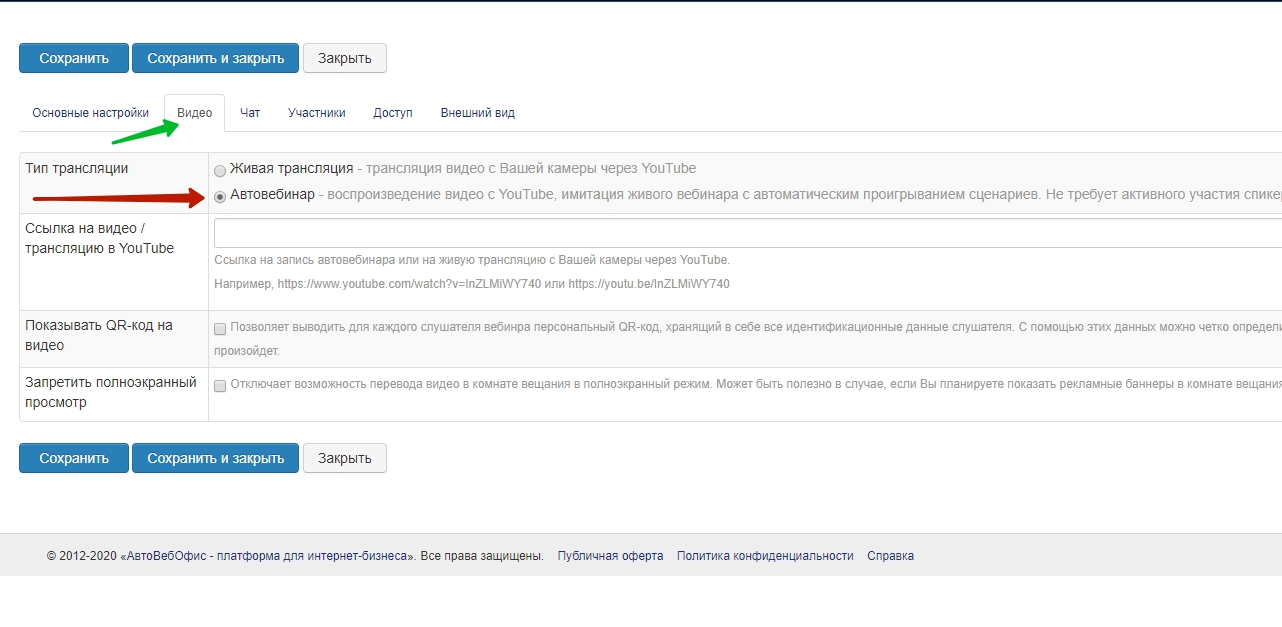Select the Доступ tab
The image size is (1282, 627).
coord(393,113)
